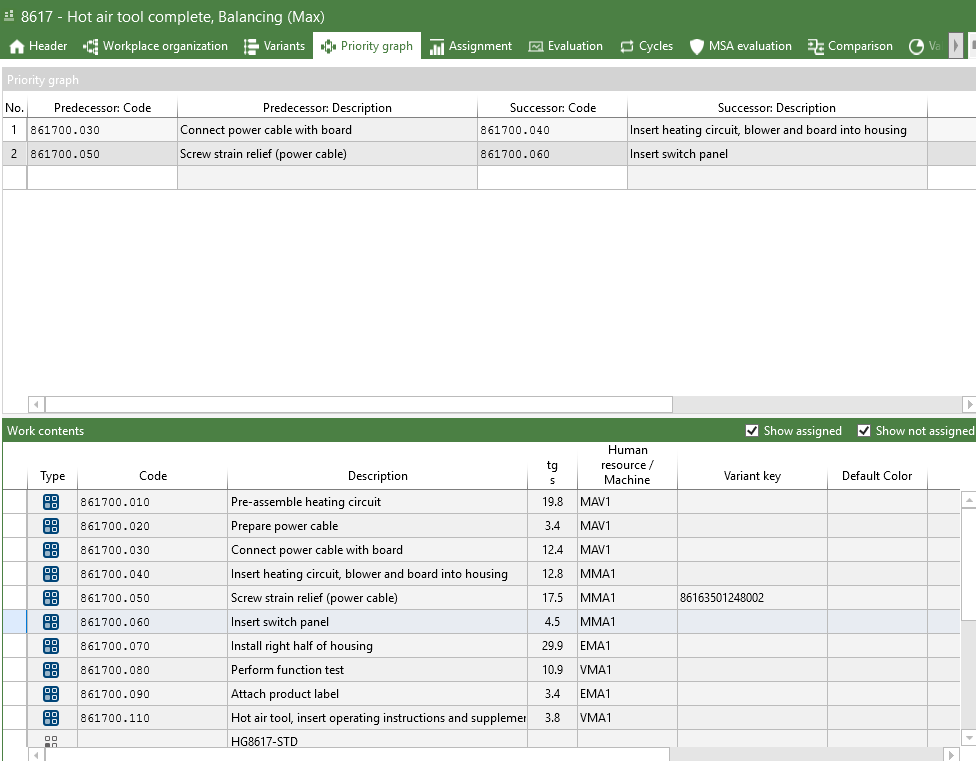976x761 pixels.
Task: Click the Variants tab icon
Action: point(251,46)
